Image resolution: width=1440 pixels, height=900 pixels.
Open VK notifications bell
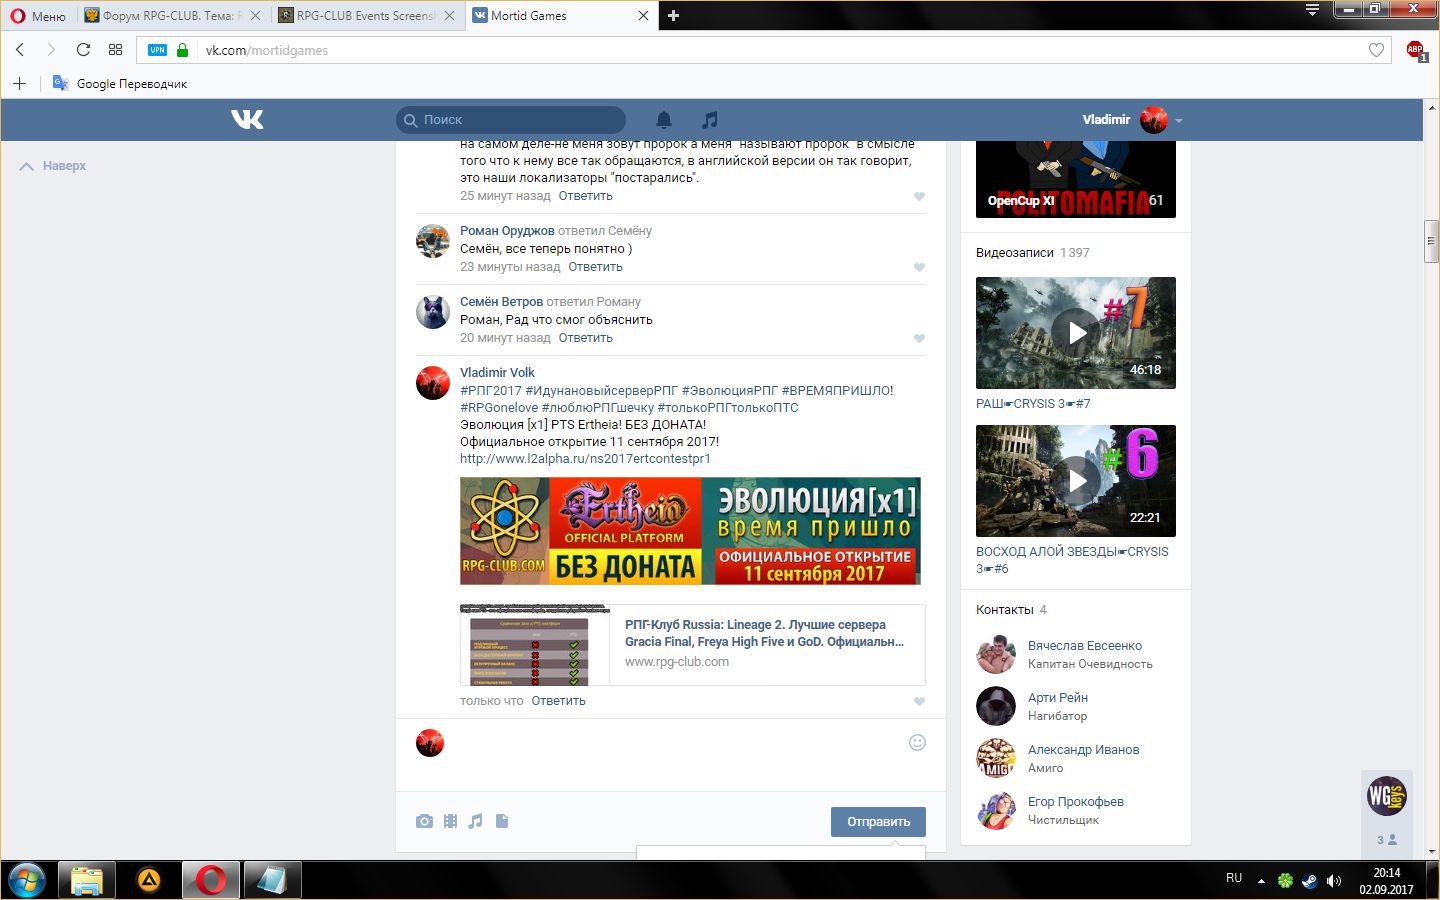(x=664, y=120)
